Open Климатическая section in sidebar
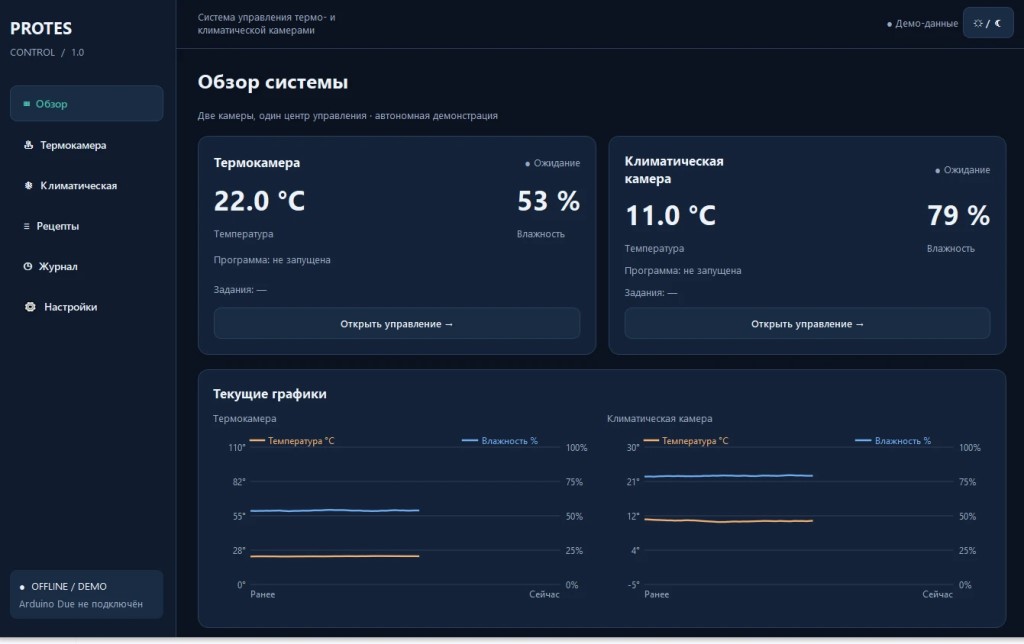Screen dimensions: 1024x644 86,185
